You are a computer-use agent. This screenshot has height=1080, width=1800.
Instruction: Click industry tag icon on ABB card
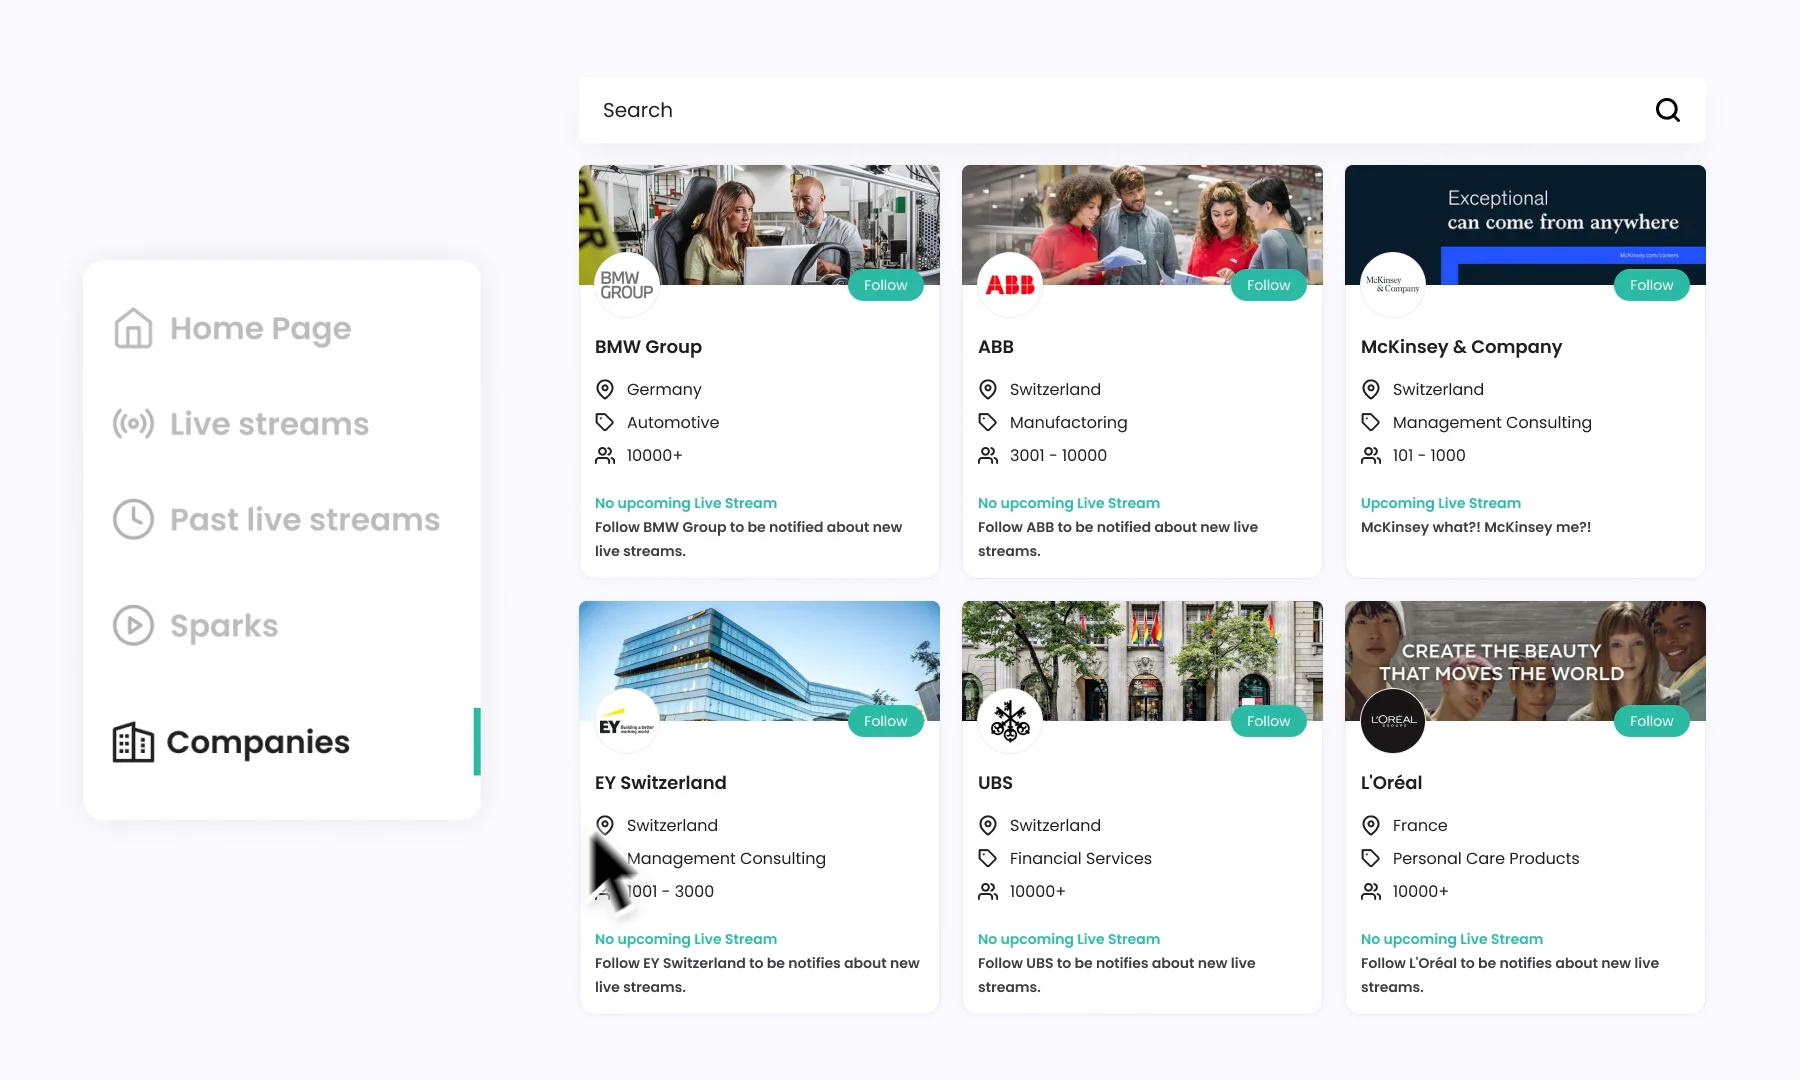point(988,422)
